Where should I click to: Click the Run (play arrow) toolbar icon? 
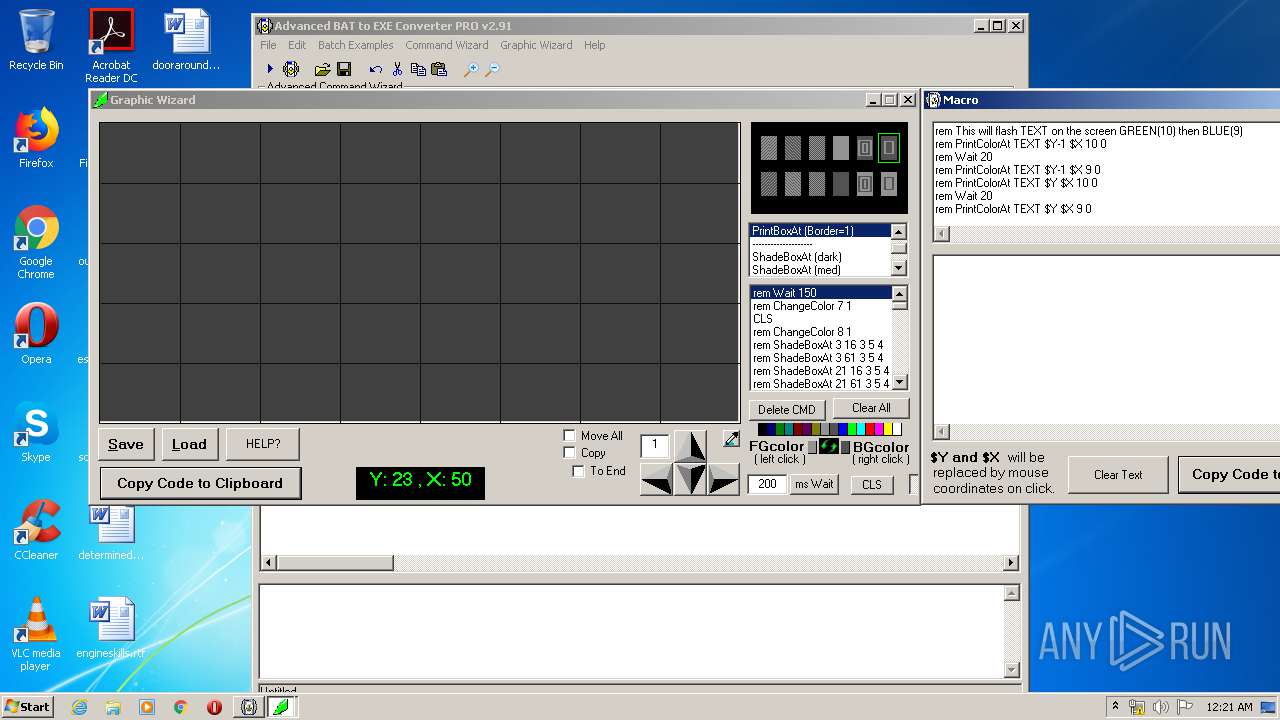[270, 69]
